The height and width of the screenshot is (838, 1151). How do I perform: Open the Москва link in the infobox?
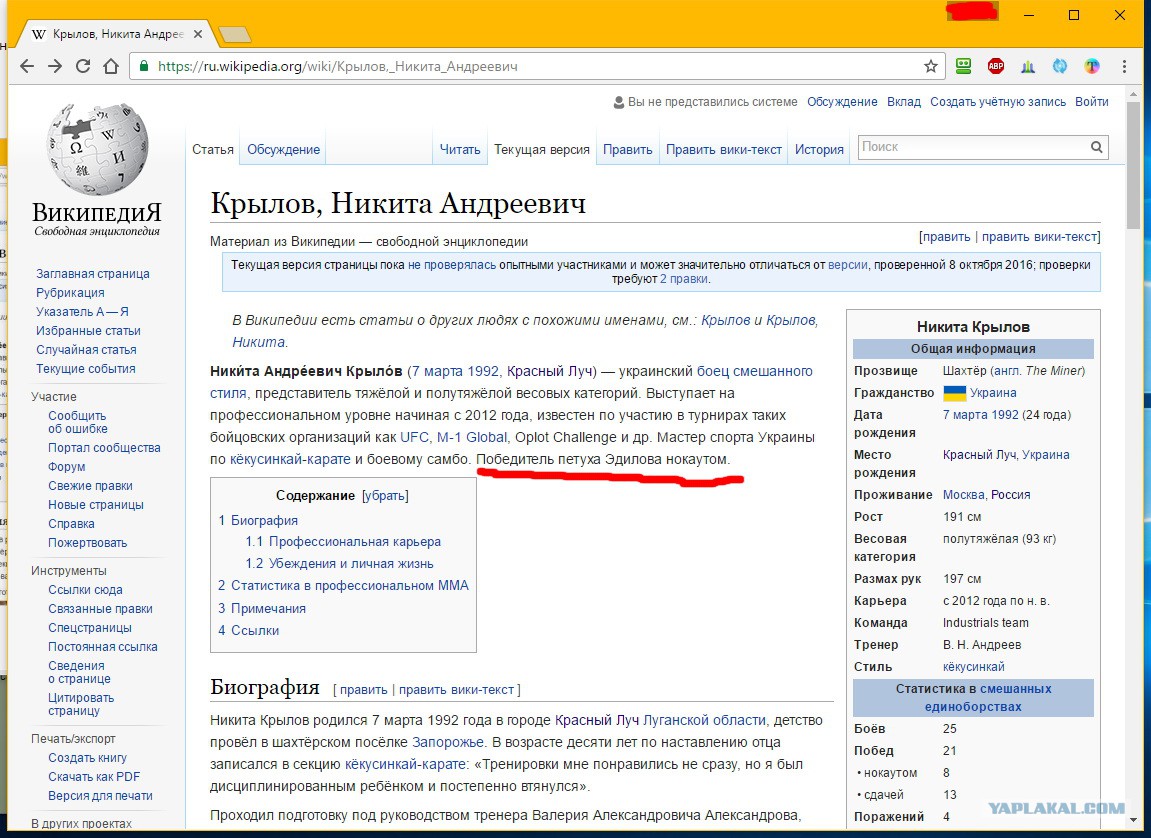(x=963, y=495)
